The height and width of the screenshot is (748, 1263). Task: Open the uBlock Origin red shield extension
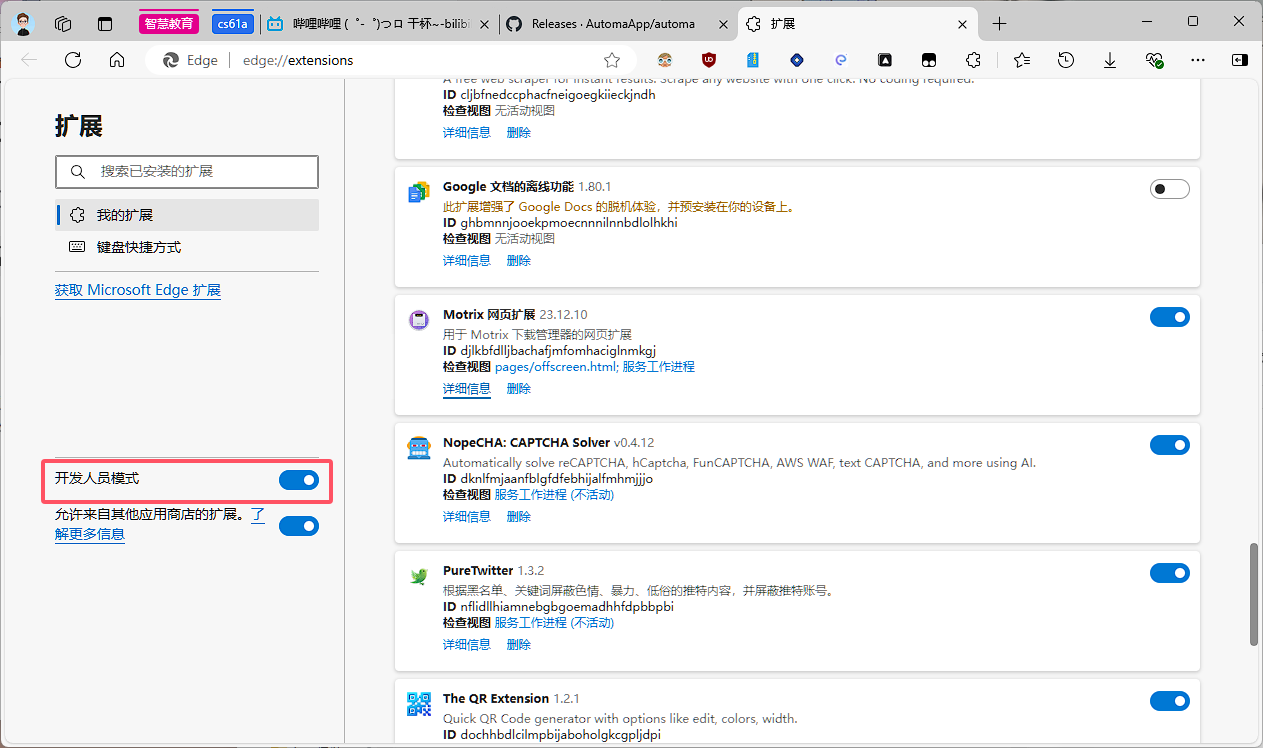tap(709, 60)
